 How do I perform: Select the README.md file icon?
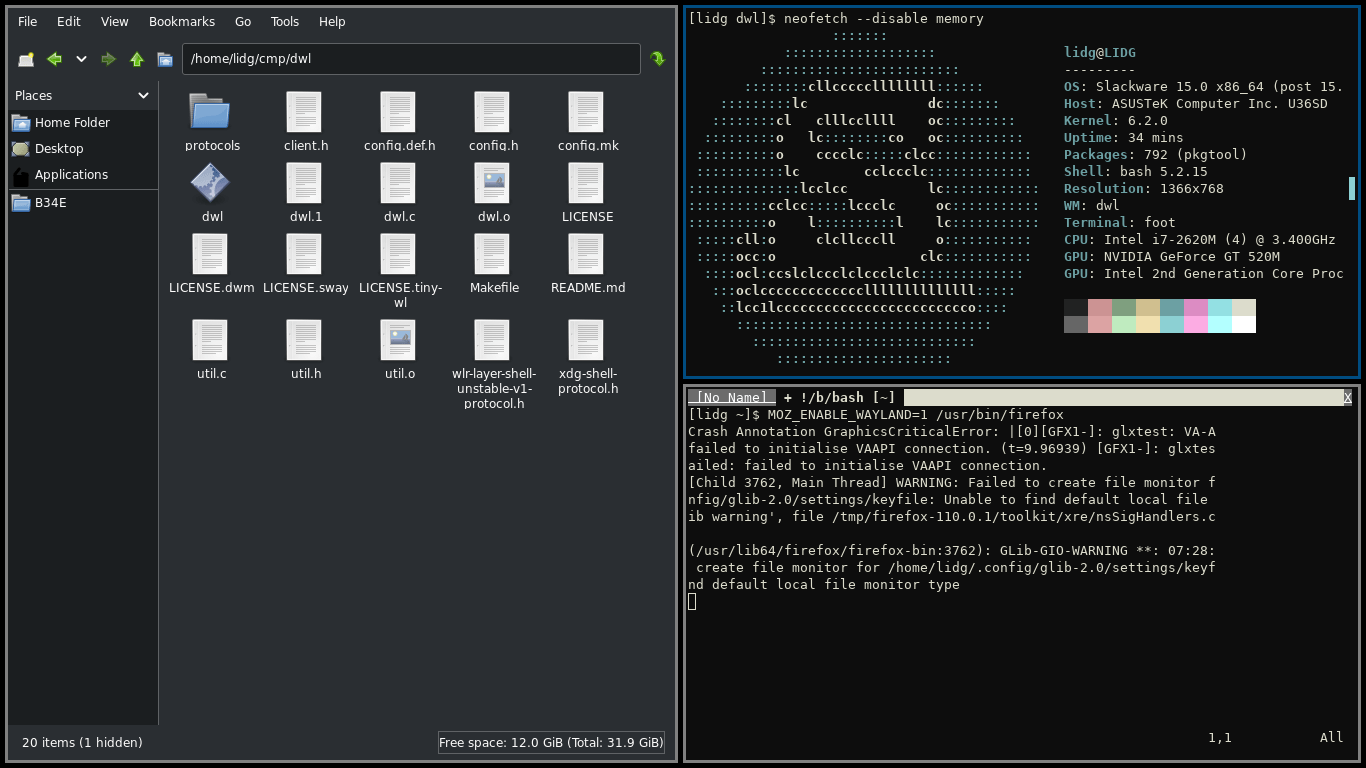586,254
